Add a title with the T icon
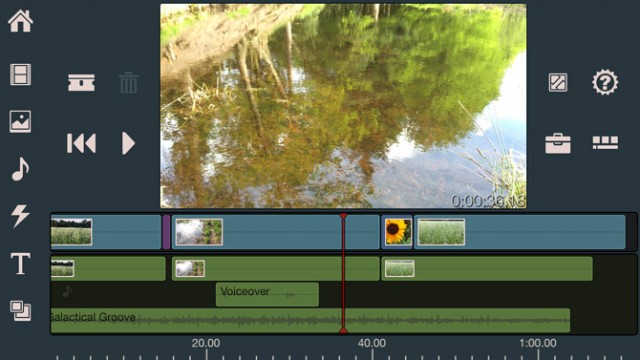 click(x=20, y=263)
